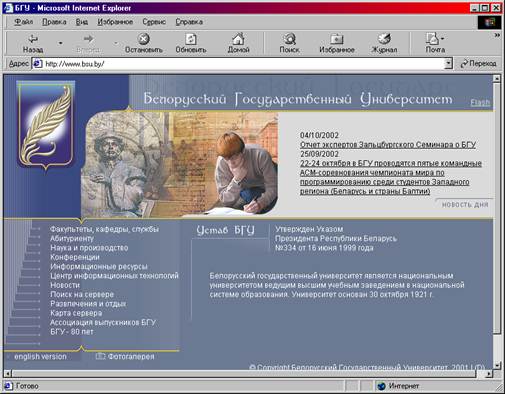
Task: Open the Сервис menu
Action: pyautogui.click(x=154, y=22)
